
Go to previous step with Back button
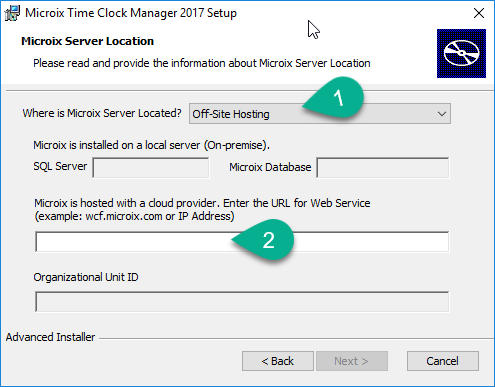click(x=278, y=361)
